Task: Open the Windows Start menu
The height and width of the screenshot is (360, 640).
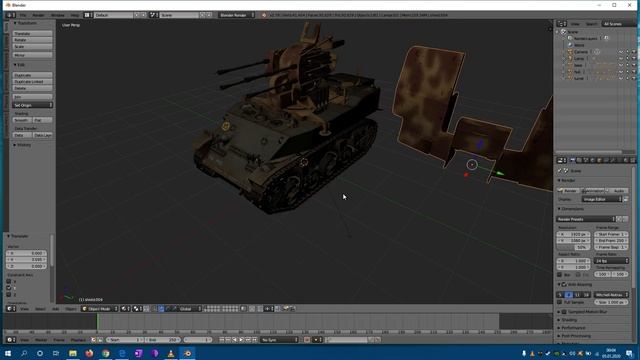Action: (x=8, y=353)
